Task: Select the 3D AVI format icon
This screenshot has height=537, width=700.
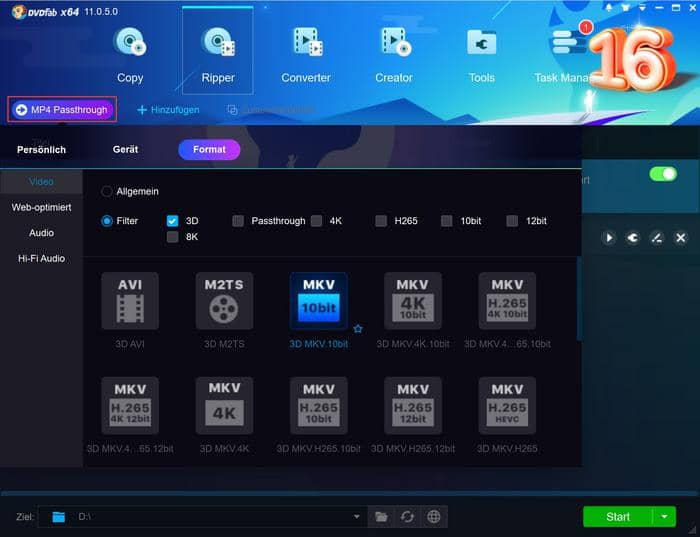Action: click(x=130, y=300)
